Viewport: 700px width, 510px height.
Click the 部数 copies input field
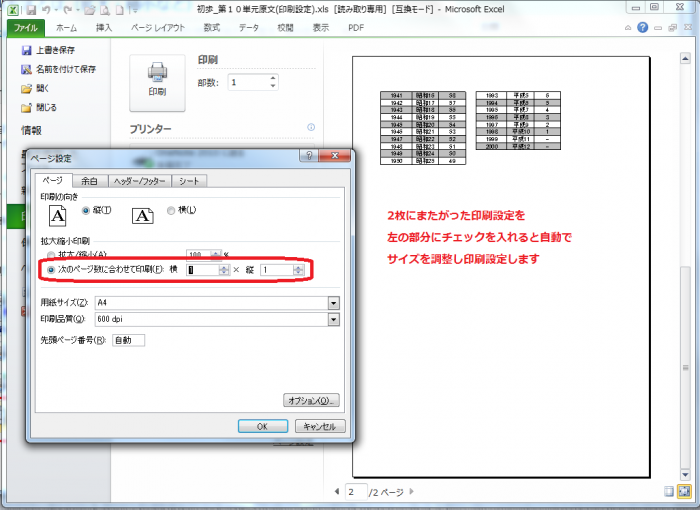click(249, 82)
